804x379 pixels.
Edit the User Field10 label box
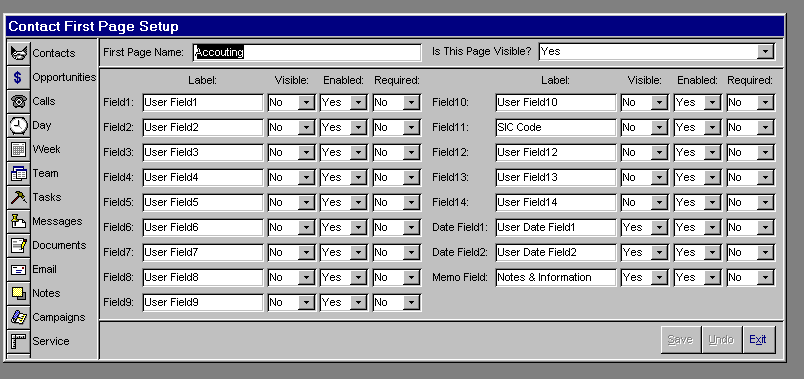pyautogui.click(x=556, y=103)
